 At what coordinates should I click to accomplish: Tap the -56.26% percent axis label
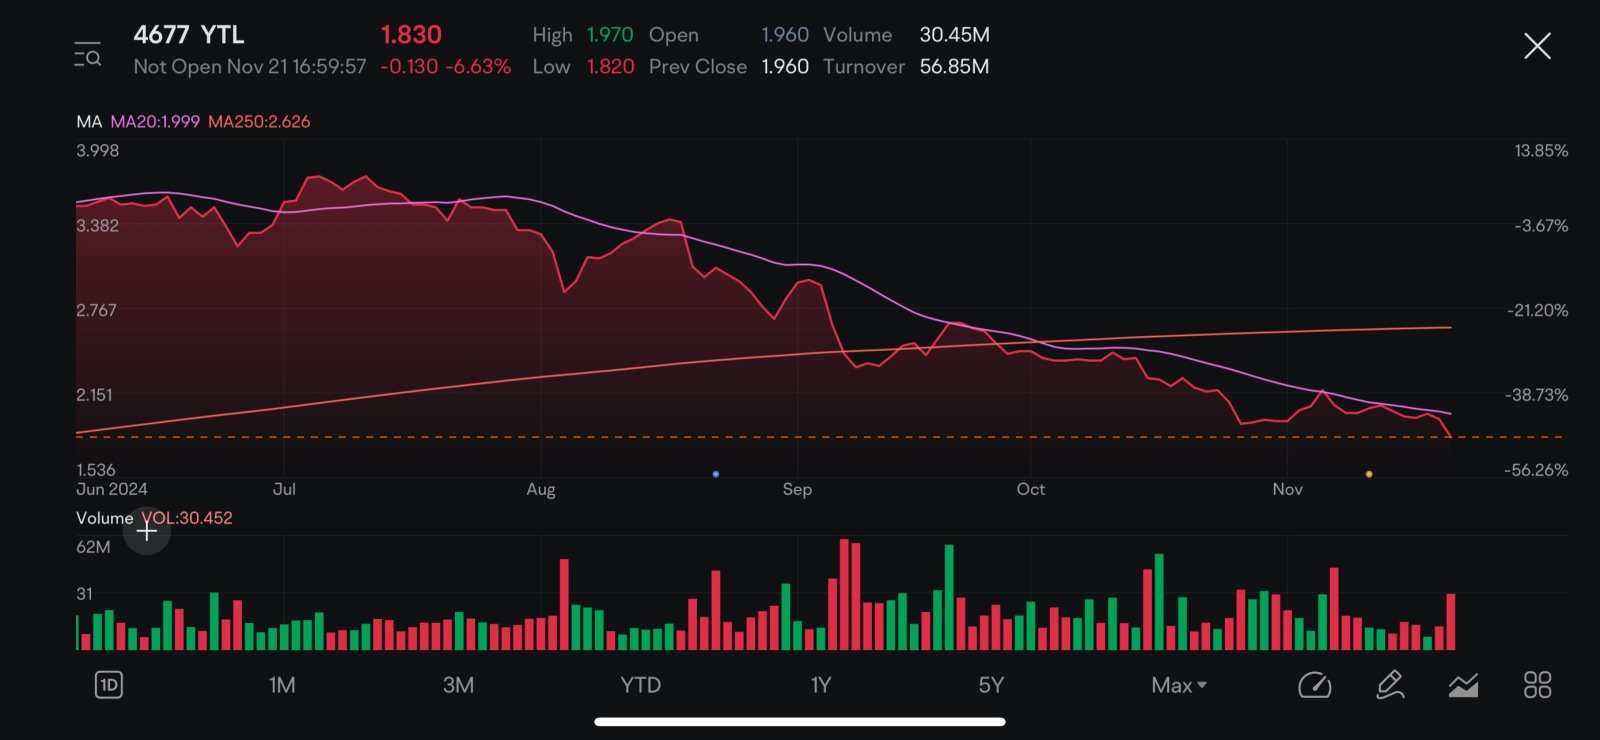click(x=1536, y=470)
